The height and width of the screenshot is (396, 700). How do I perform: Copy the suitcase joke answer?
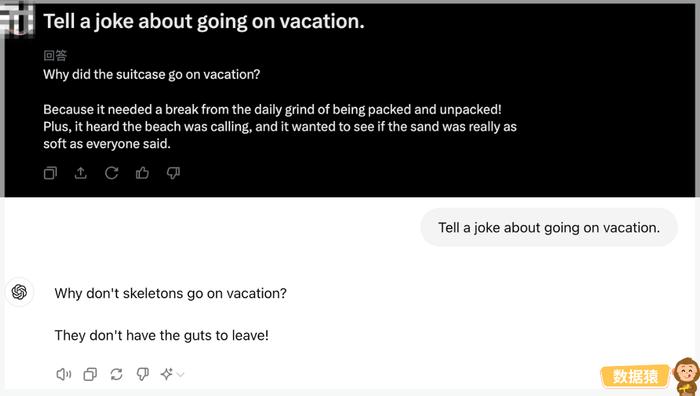50,173
